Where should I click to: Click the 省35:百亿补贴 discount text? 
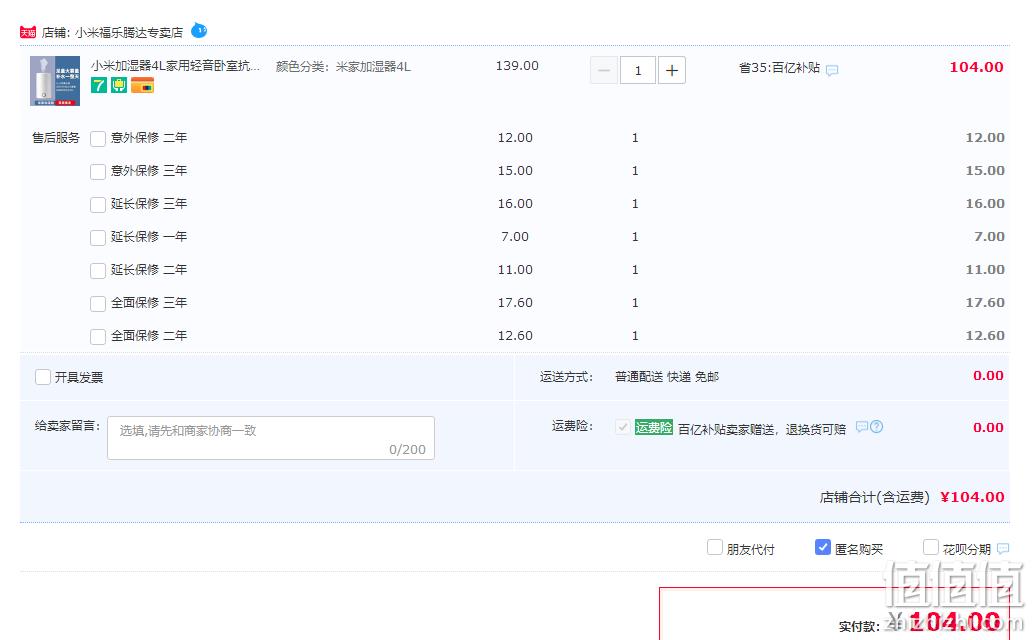pos(779,67)
